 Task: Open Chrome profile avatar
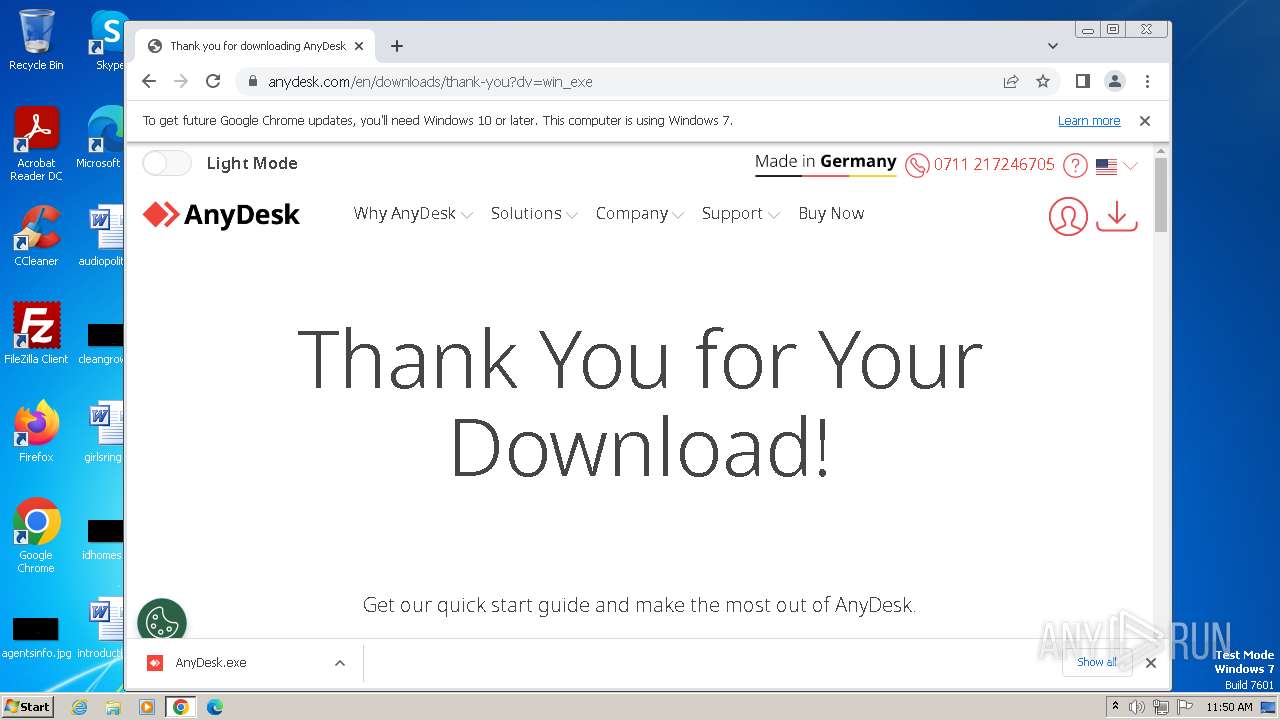click(x=1114, y=82)
